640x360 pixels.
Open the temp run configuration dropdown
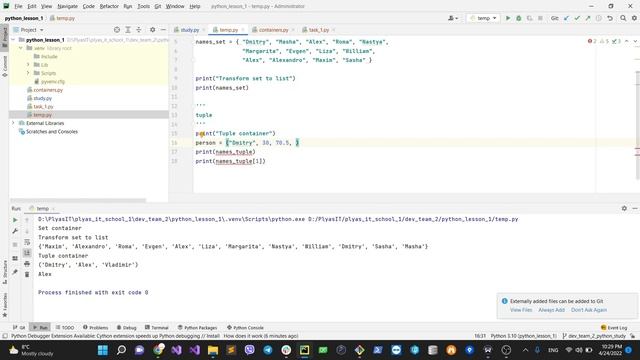483,18
